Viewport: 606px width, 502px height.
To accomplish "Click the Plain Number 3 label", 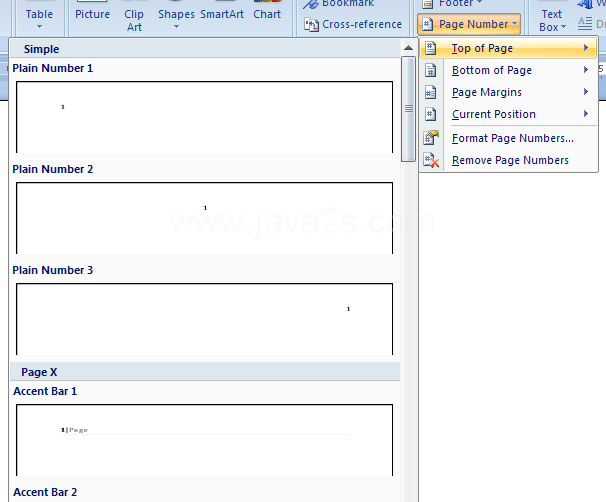I will [x=53, y=270].
